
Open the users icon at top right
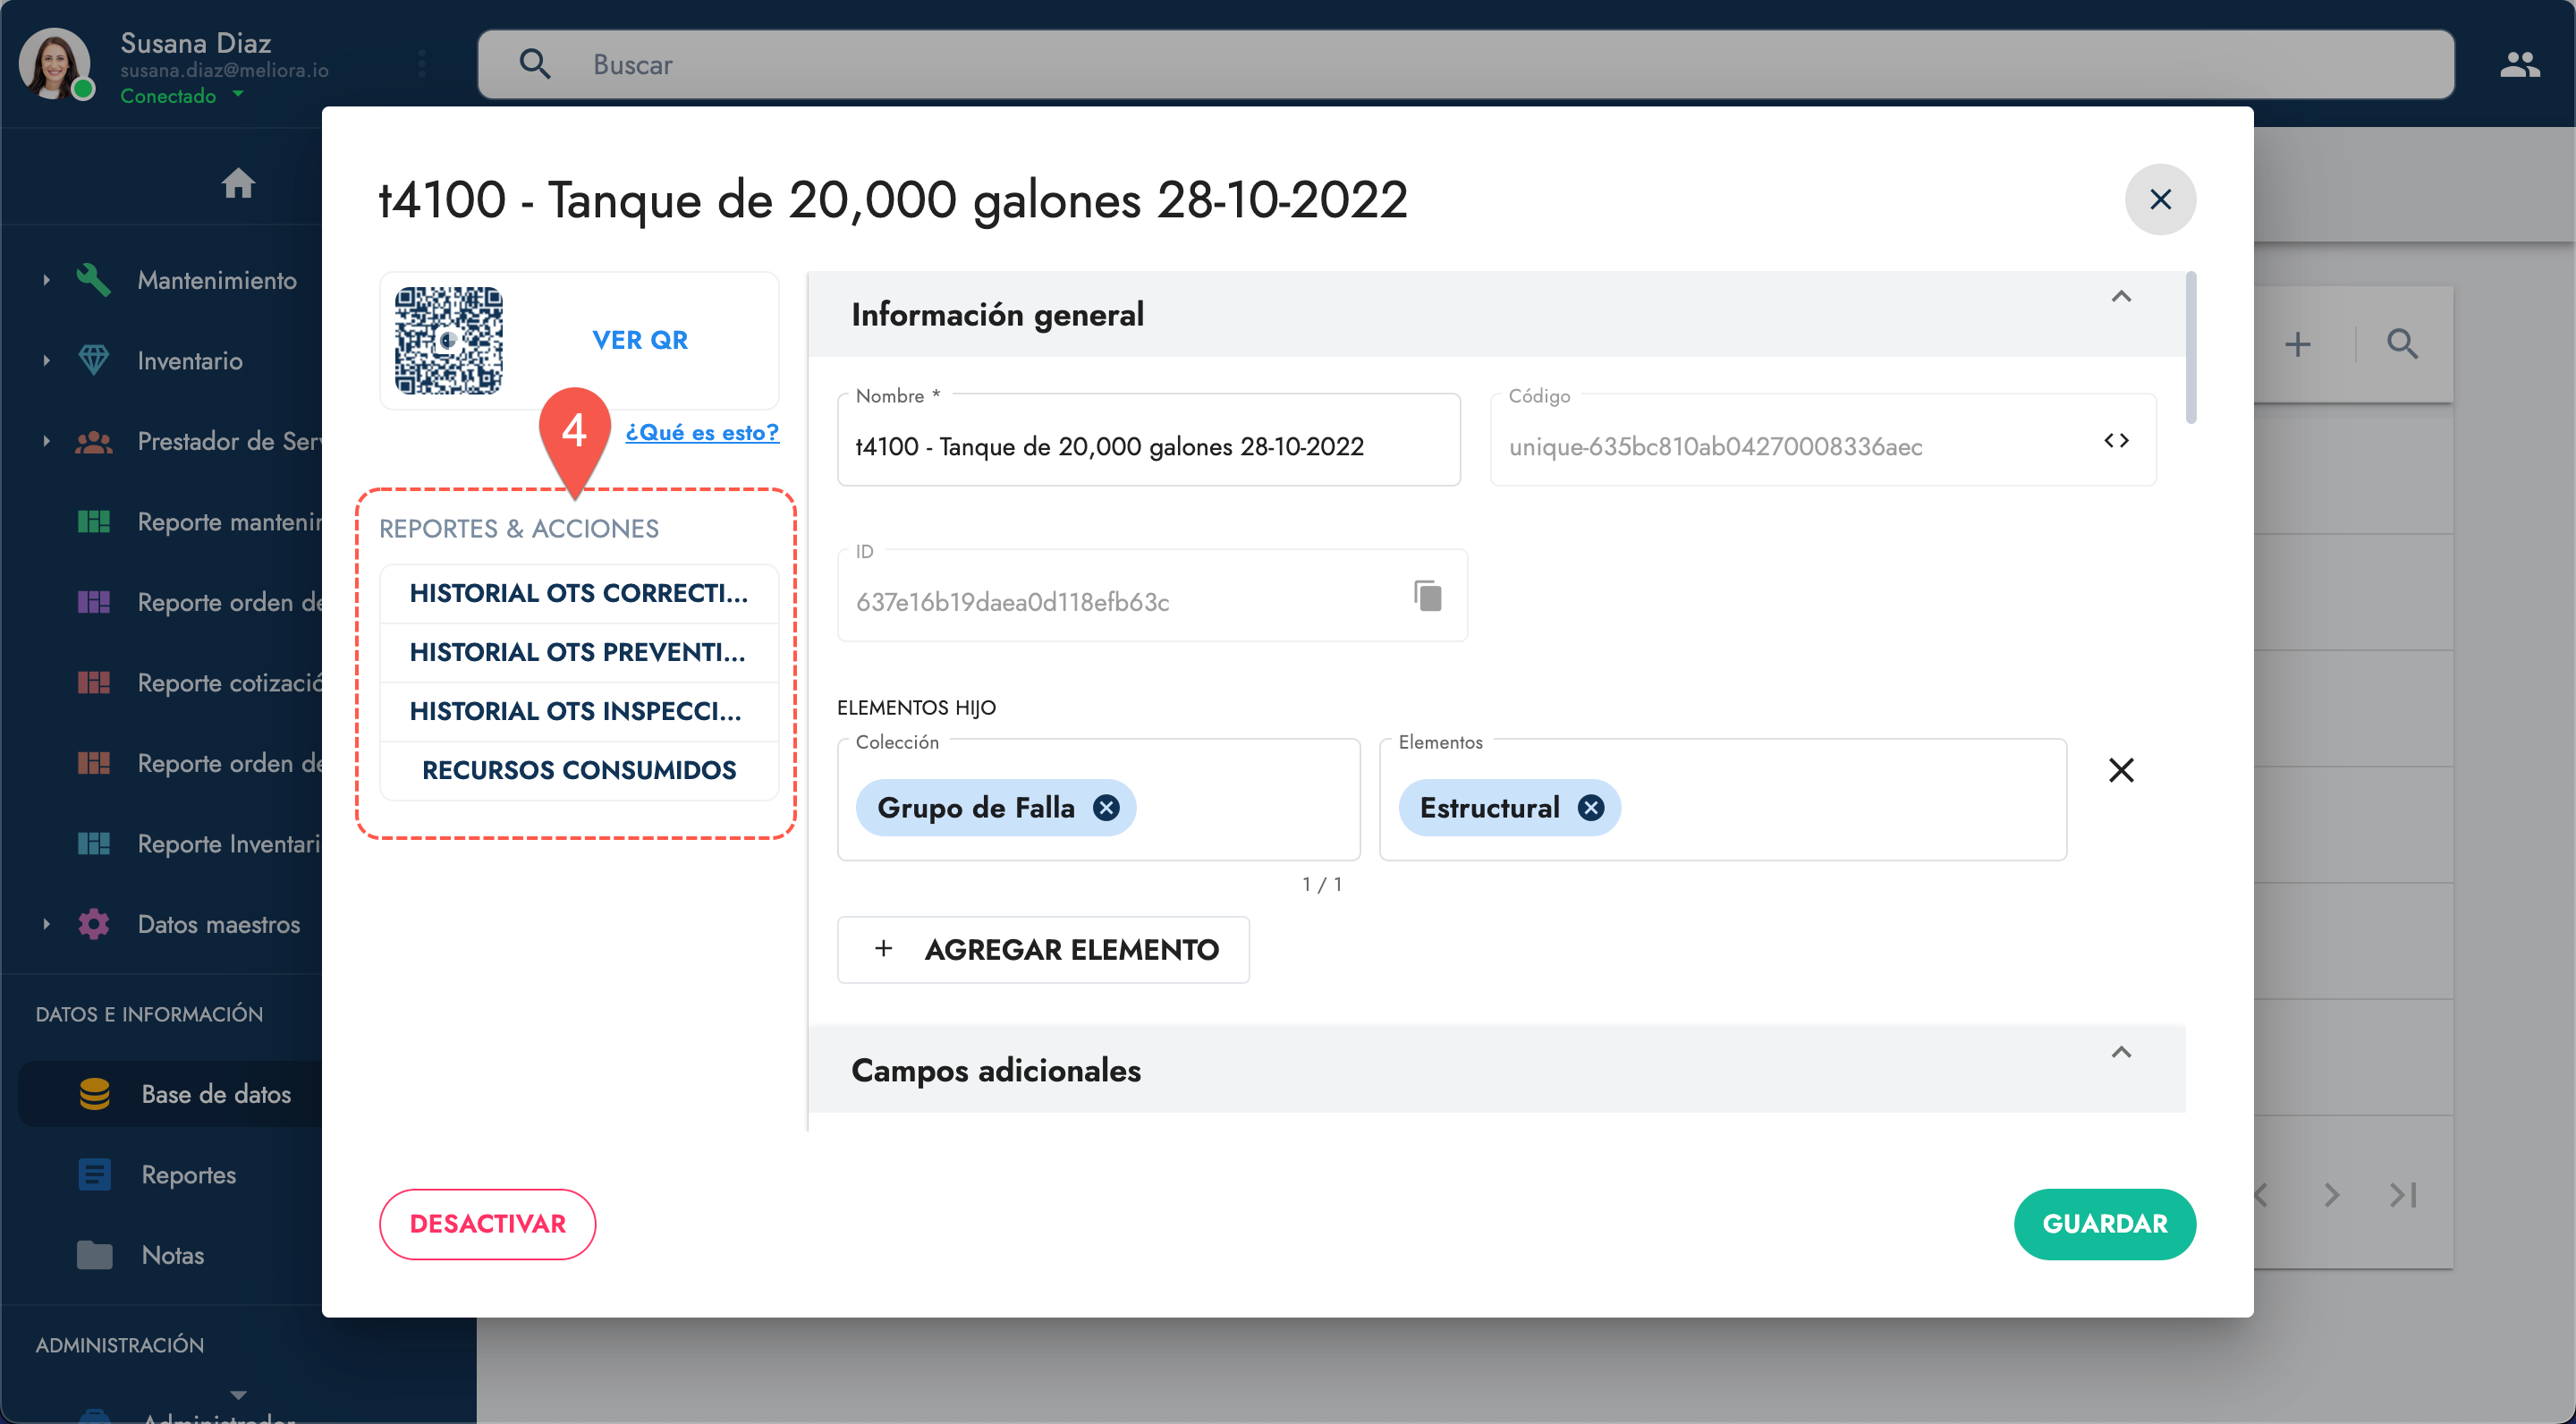[x=2519, y=65]
